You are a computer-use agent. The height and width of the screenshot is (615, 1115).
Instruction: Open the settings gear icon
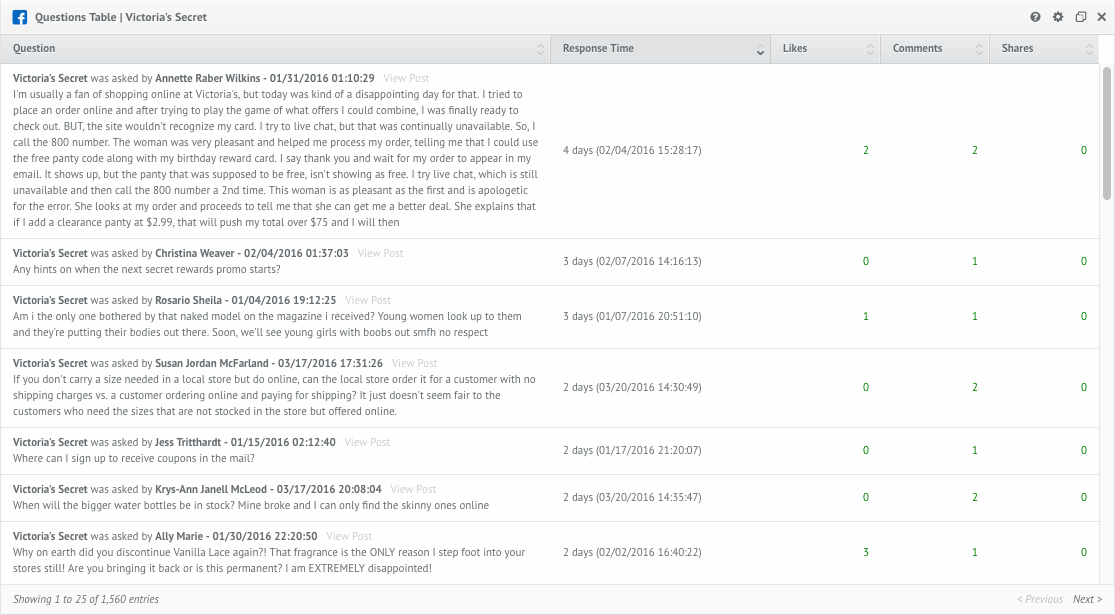click(1058, 17)
